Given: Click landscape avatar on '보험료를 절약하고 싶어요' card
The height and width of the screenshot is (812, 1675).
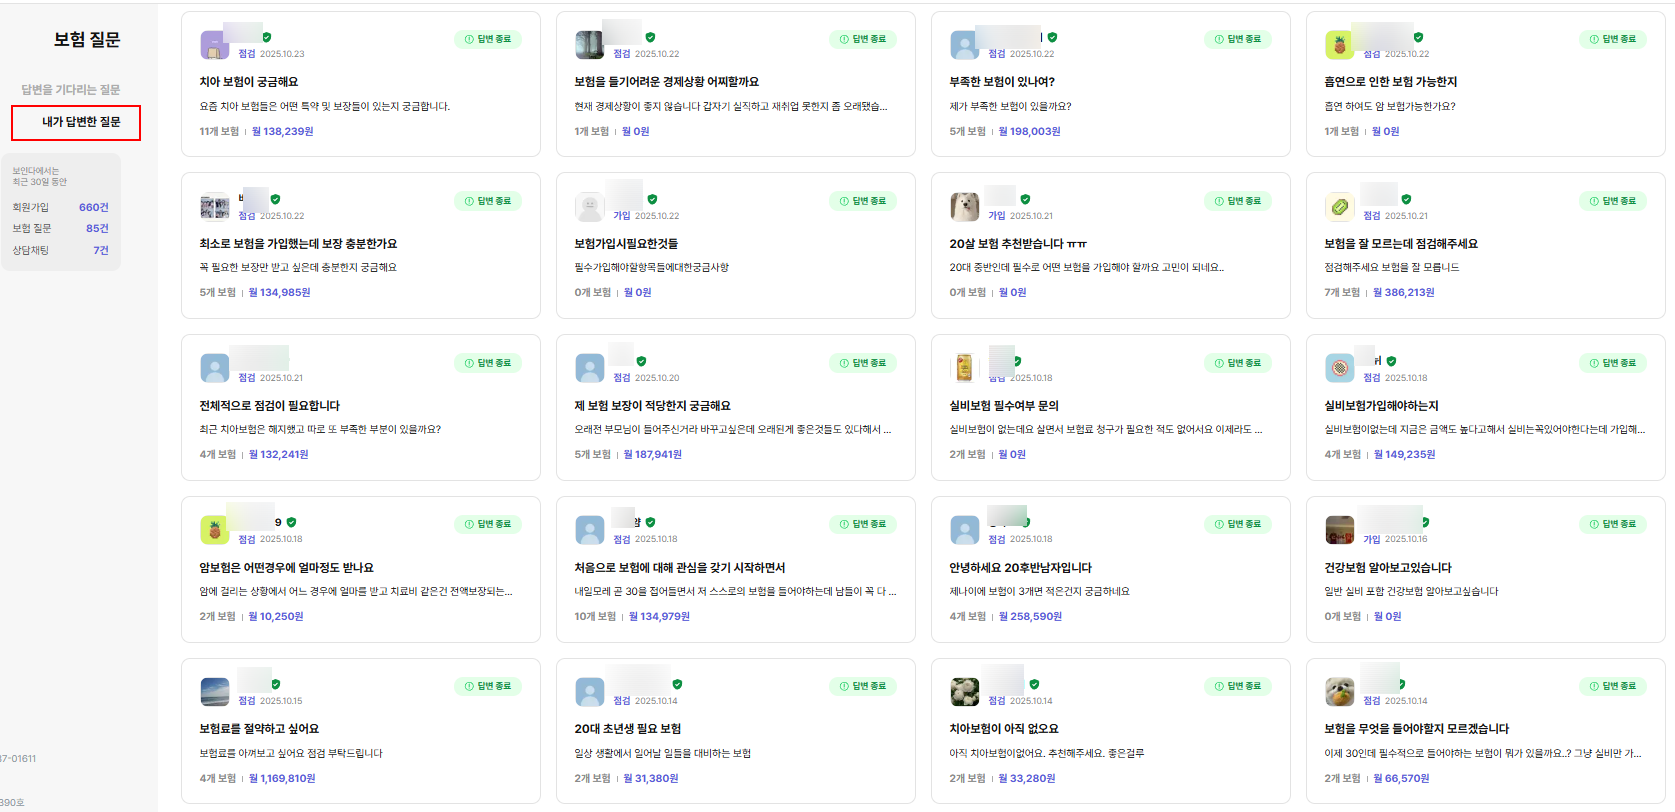Looking at the screenshot, I should (x=215, y=692).
